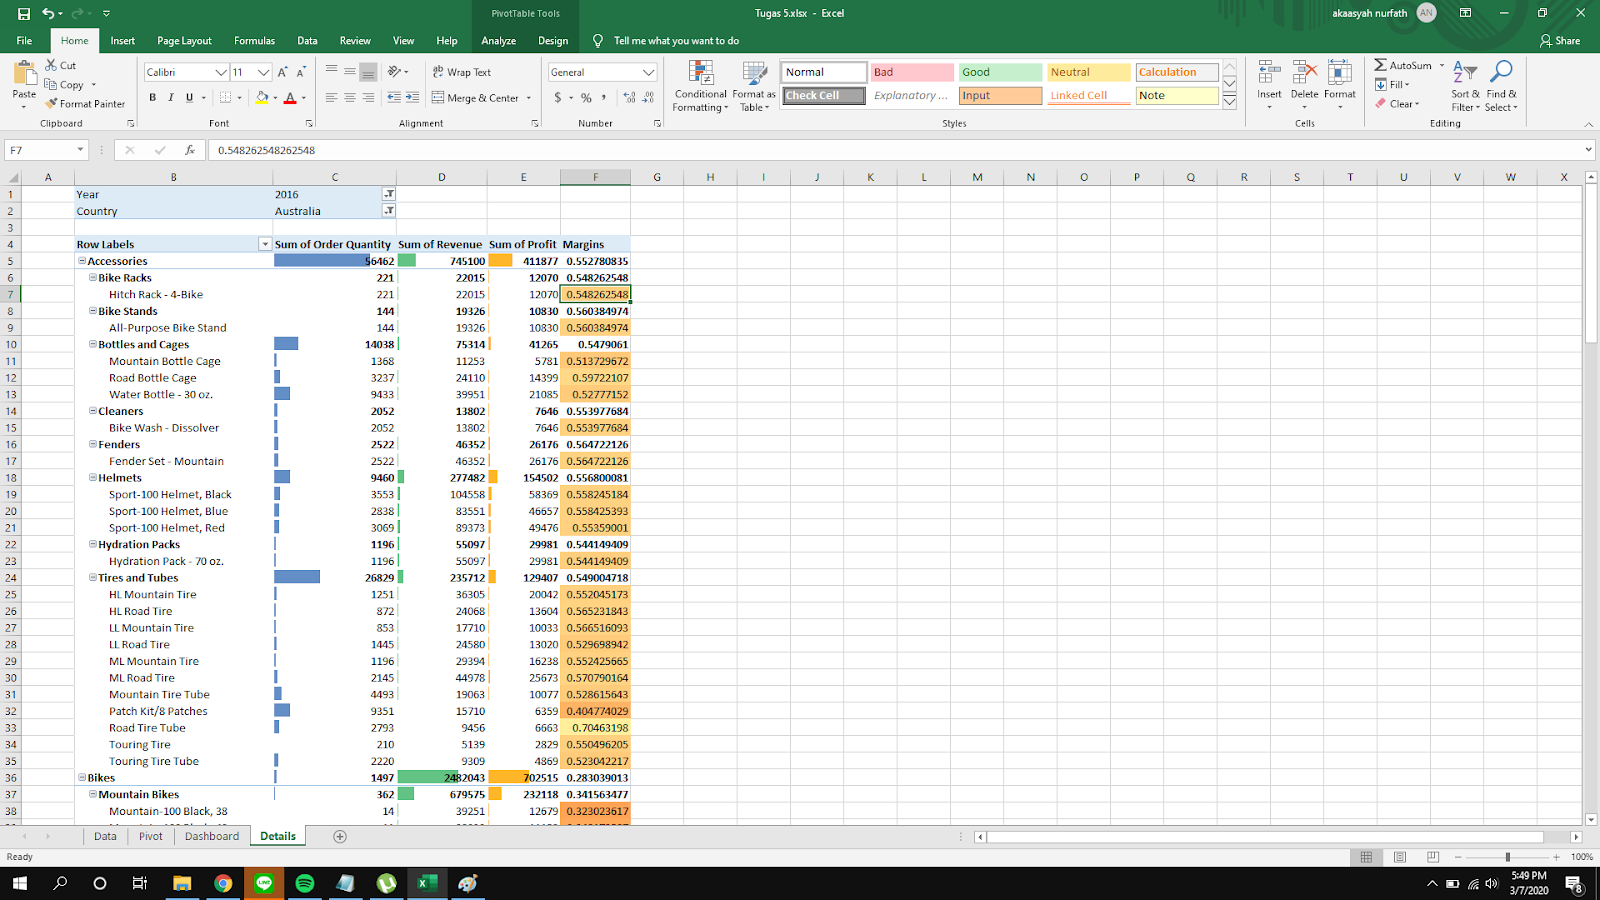Open the Formulas ribbon tab

click(254, 41)
